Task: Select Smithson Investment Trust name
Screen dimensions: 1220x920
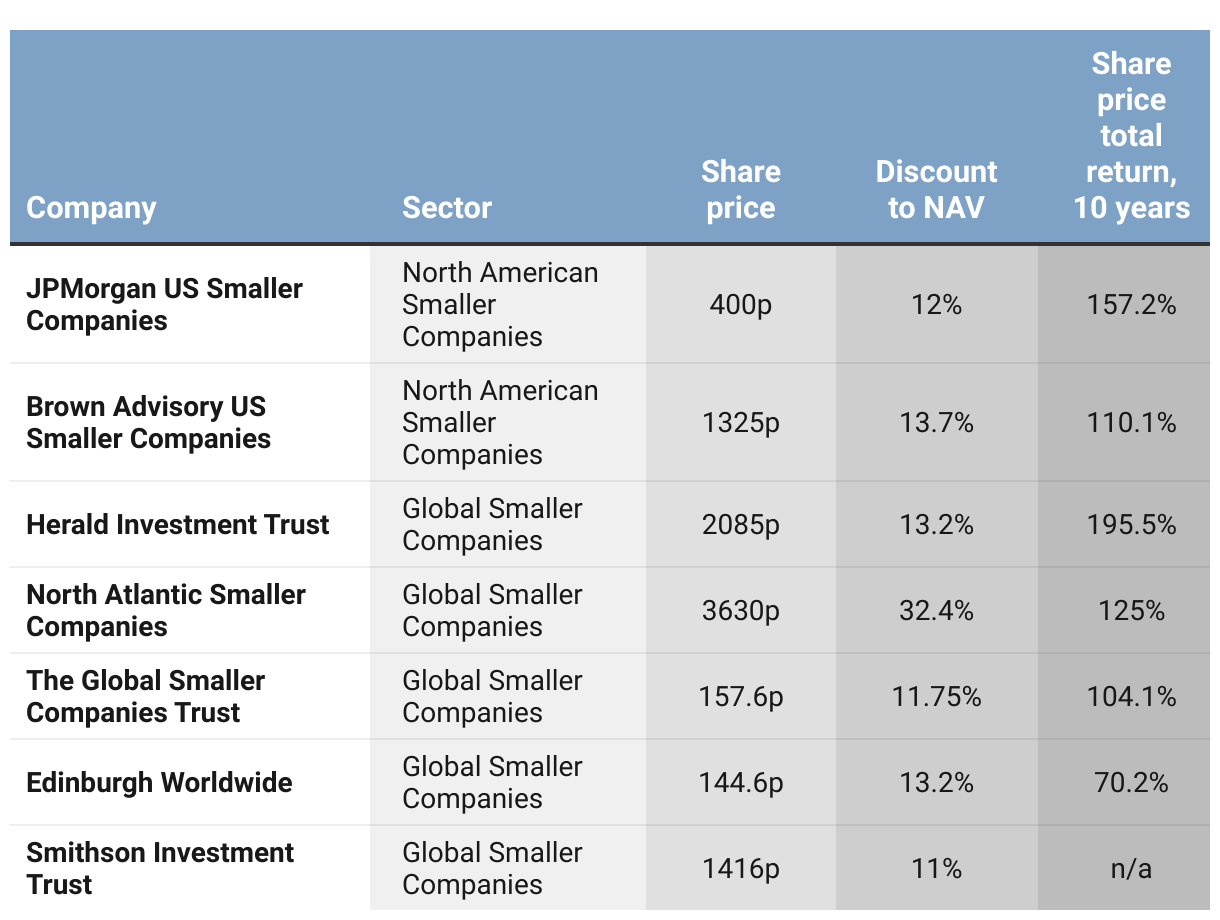Action: pos(160,869)
